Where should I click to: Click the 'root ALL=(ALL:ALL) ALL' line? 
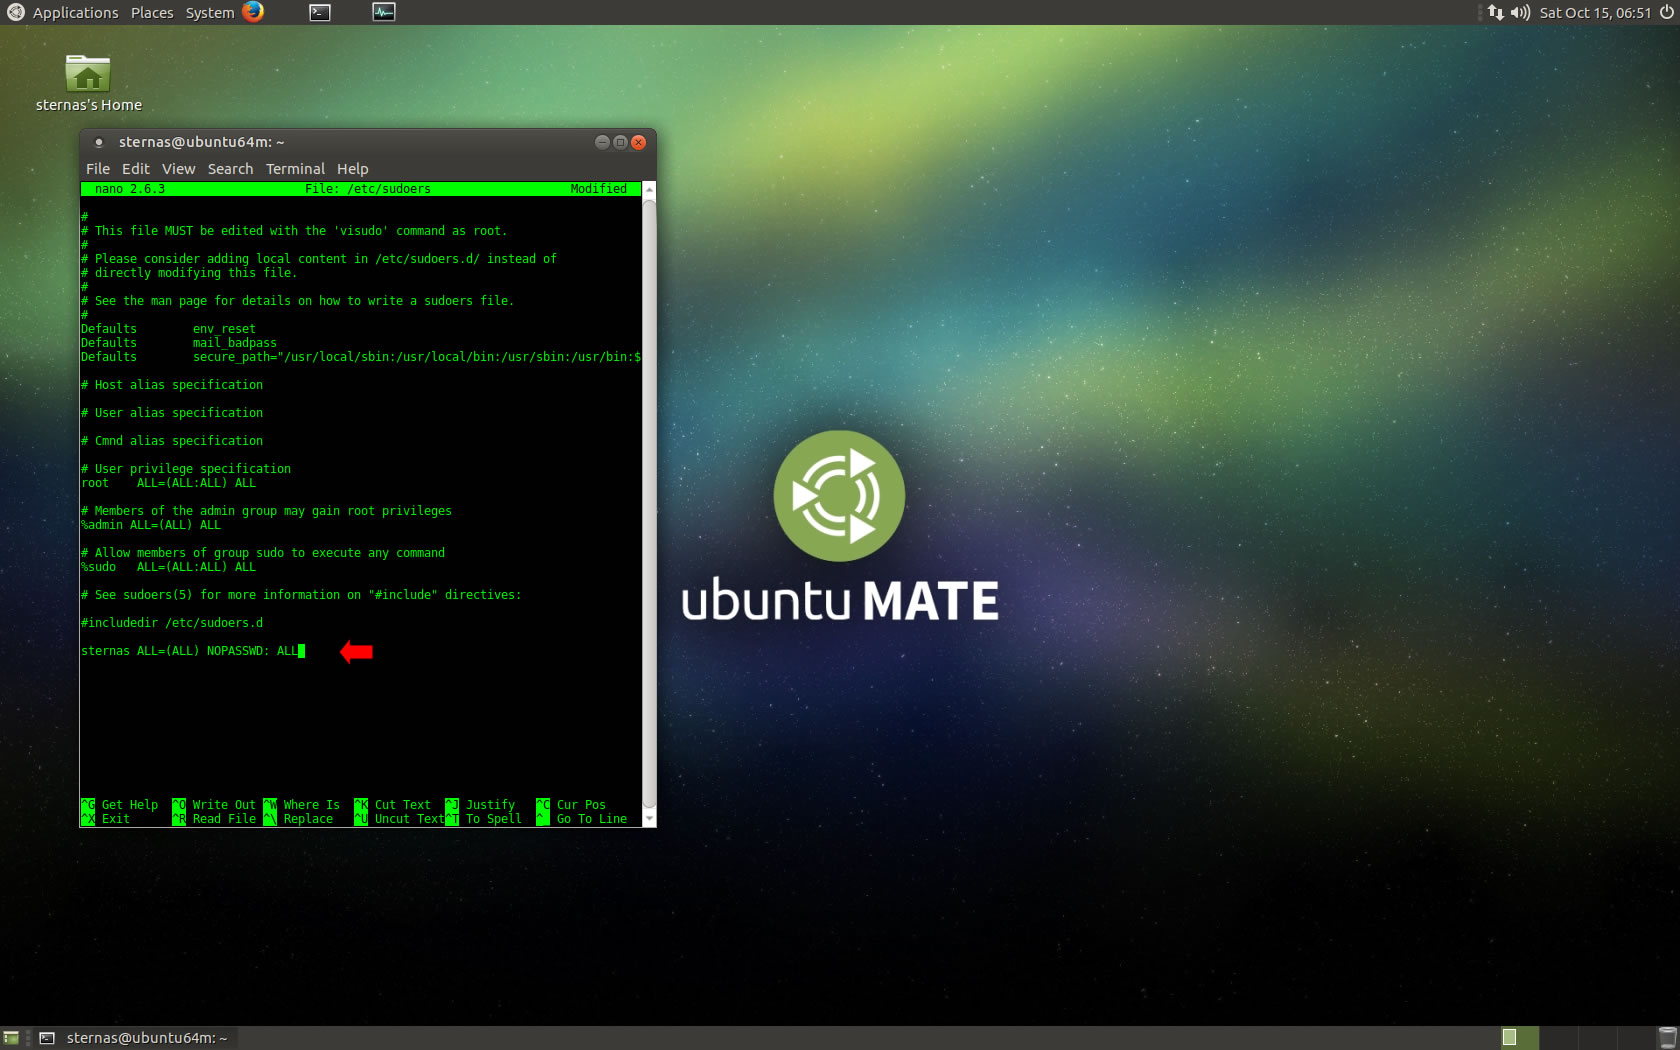[x=168, y=483]
